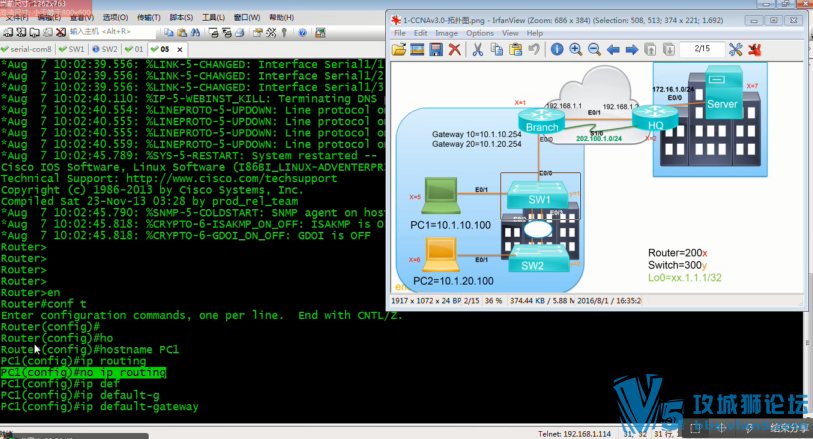
Task: Copy text via terminal toolbar copy icon
Action: point(169,33)
